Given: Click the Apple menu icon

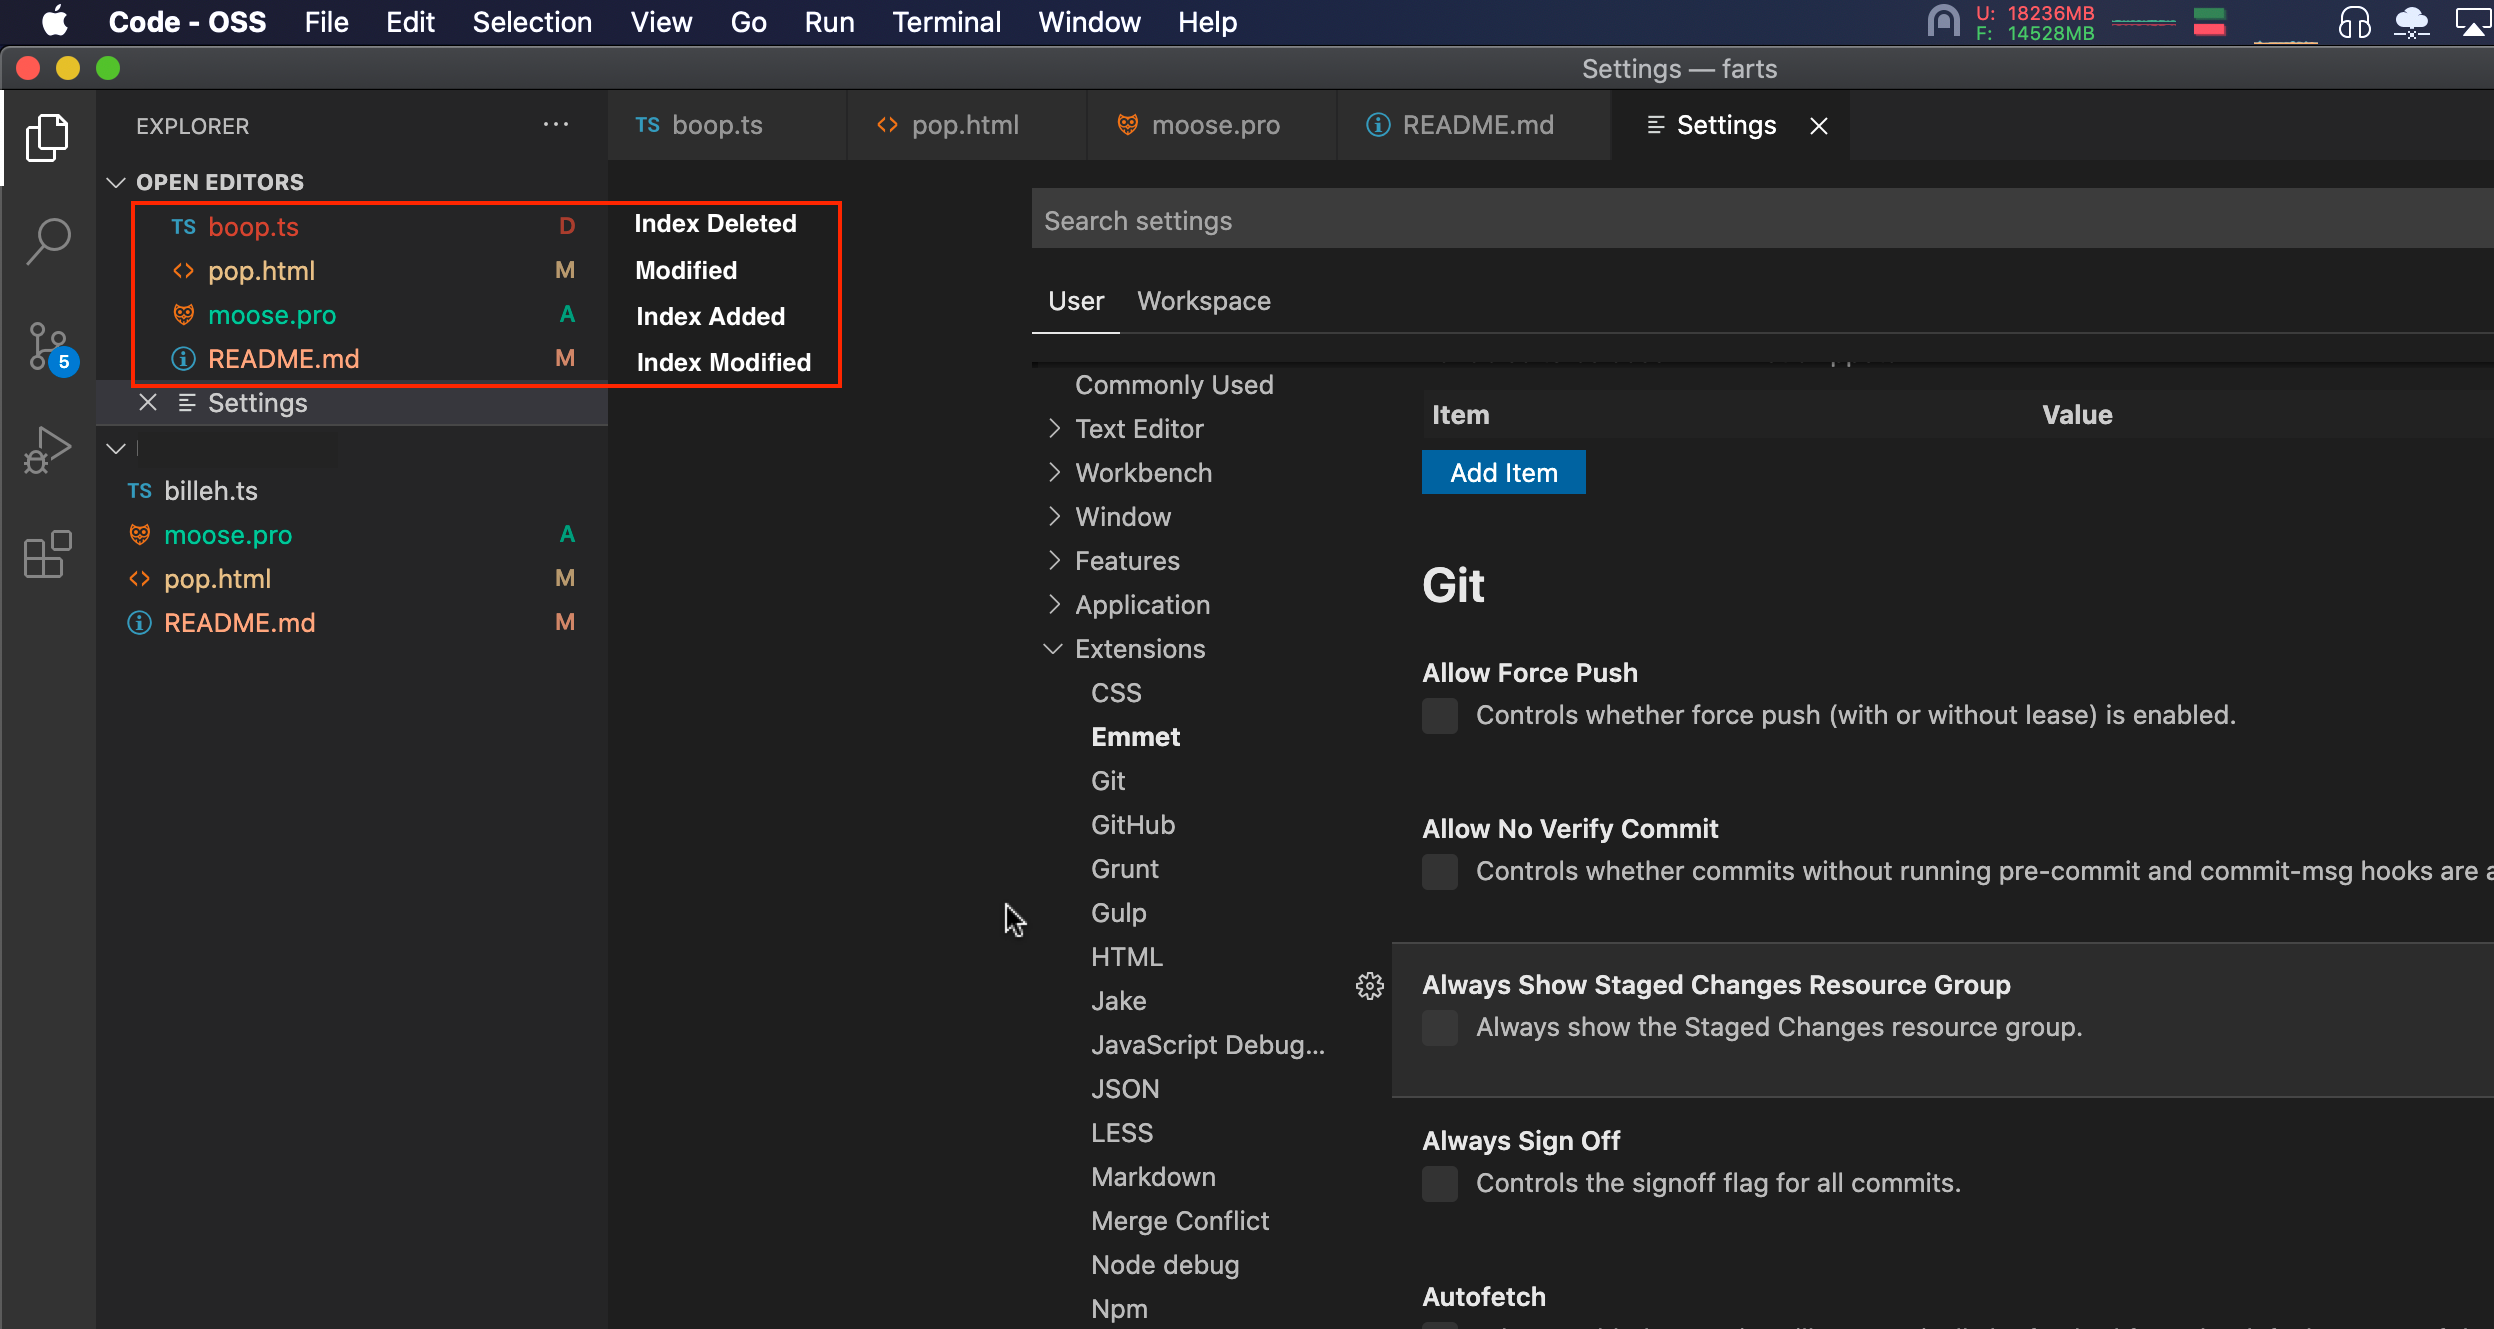Looking at the screenshot, I should [54, 21].
